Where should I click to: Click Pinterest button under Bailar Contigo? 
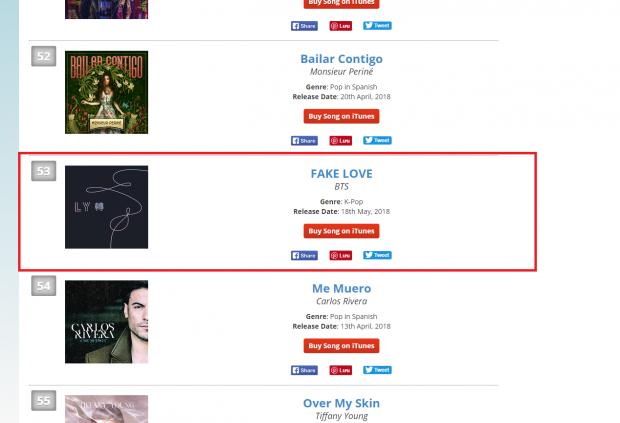point(340,141)
